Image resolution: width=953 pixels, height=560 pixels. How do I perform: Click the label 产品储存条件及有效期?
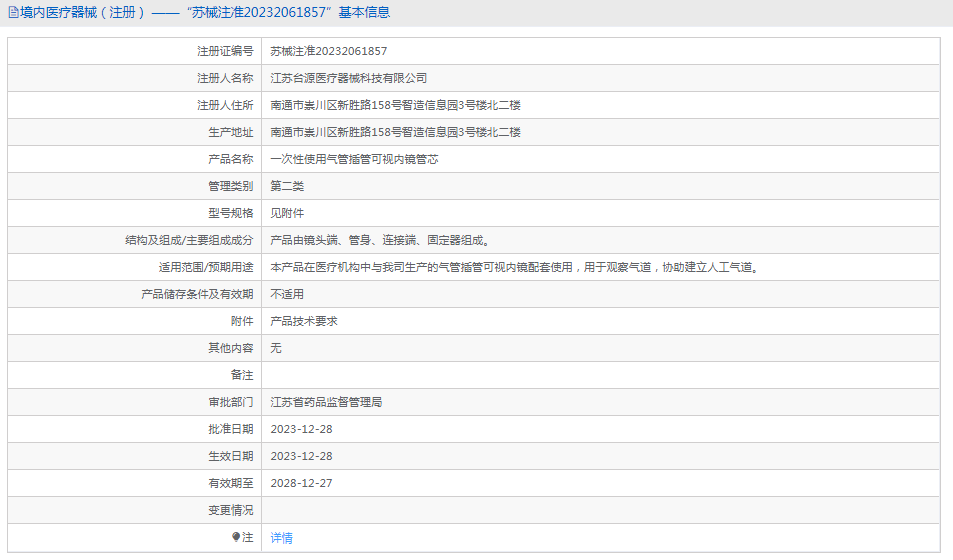pos(197,294)
